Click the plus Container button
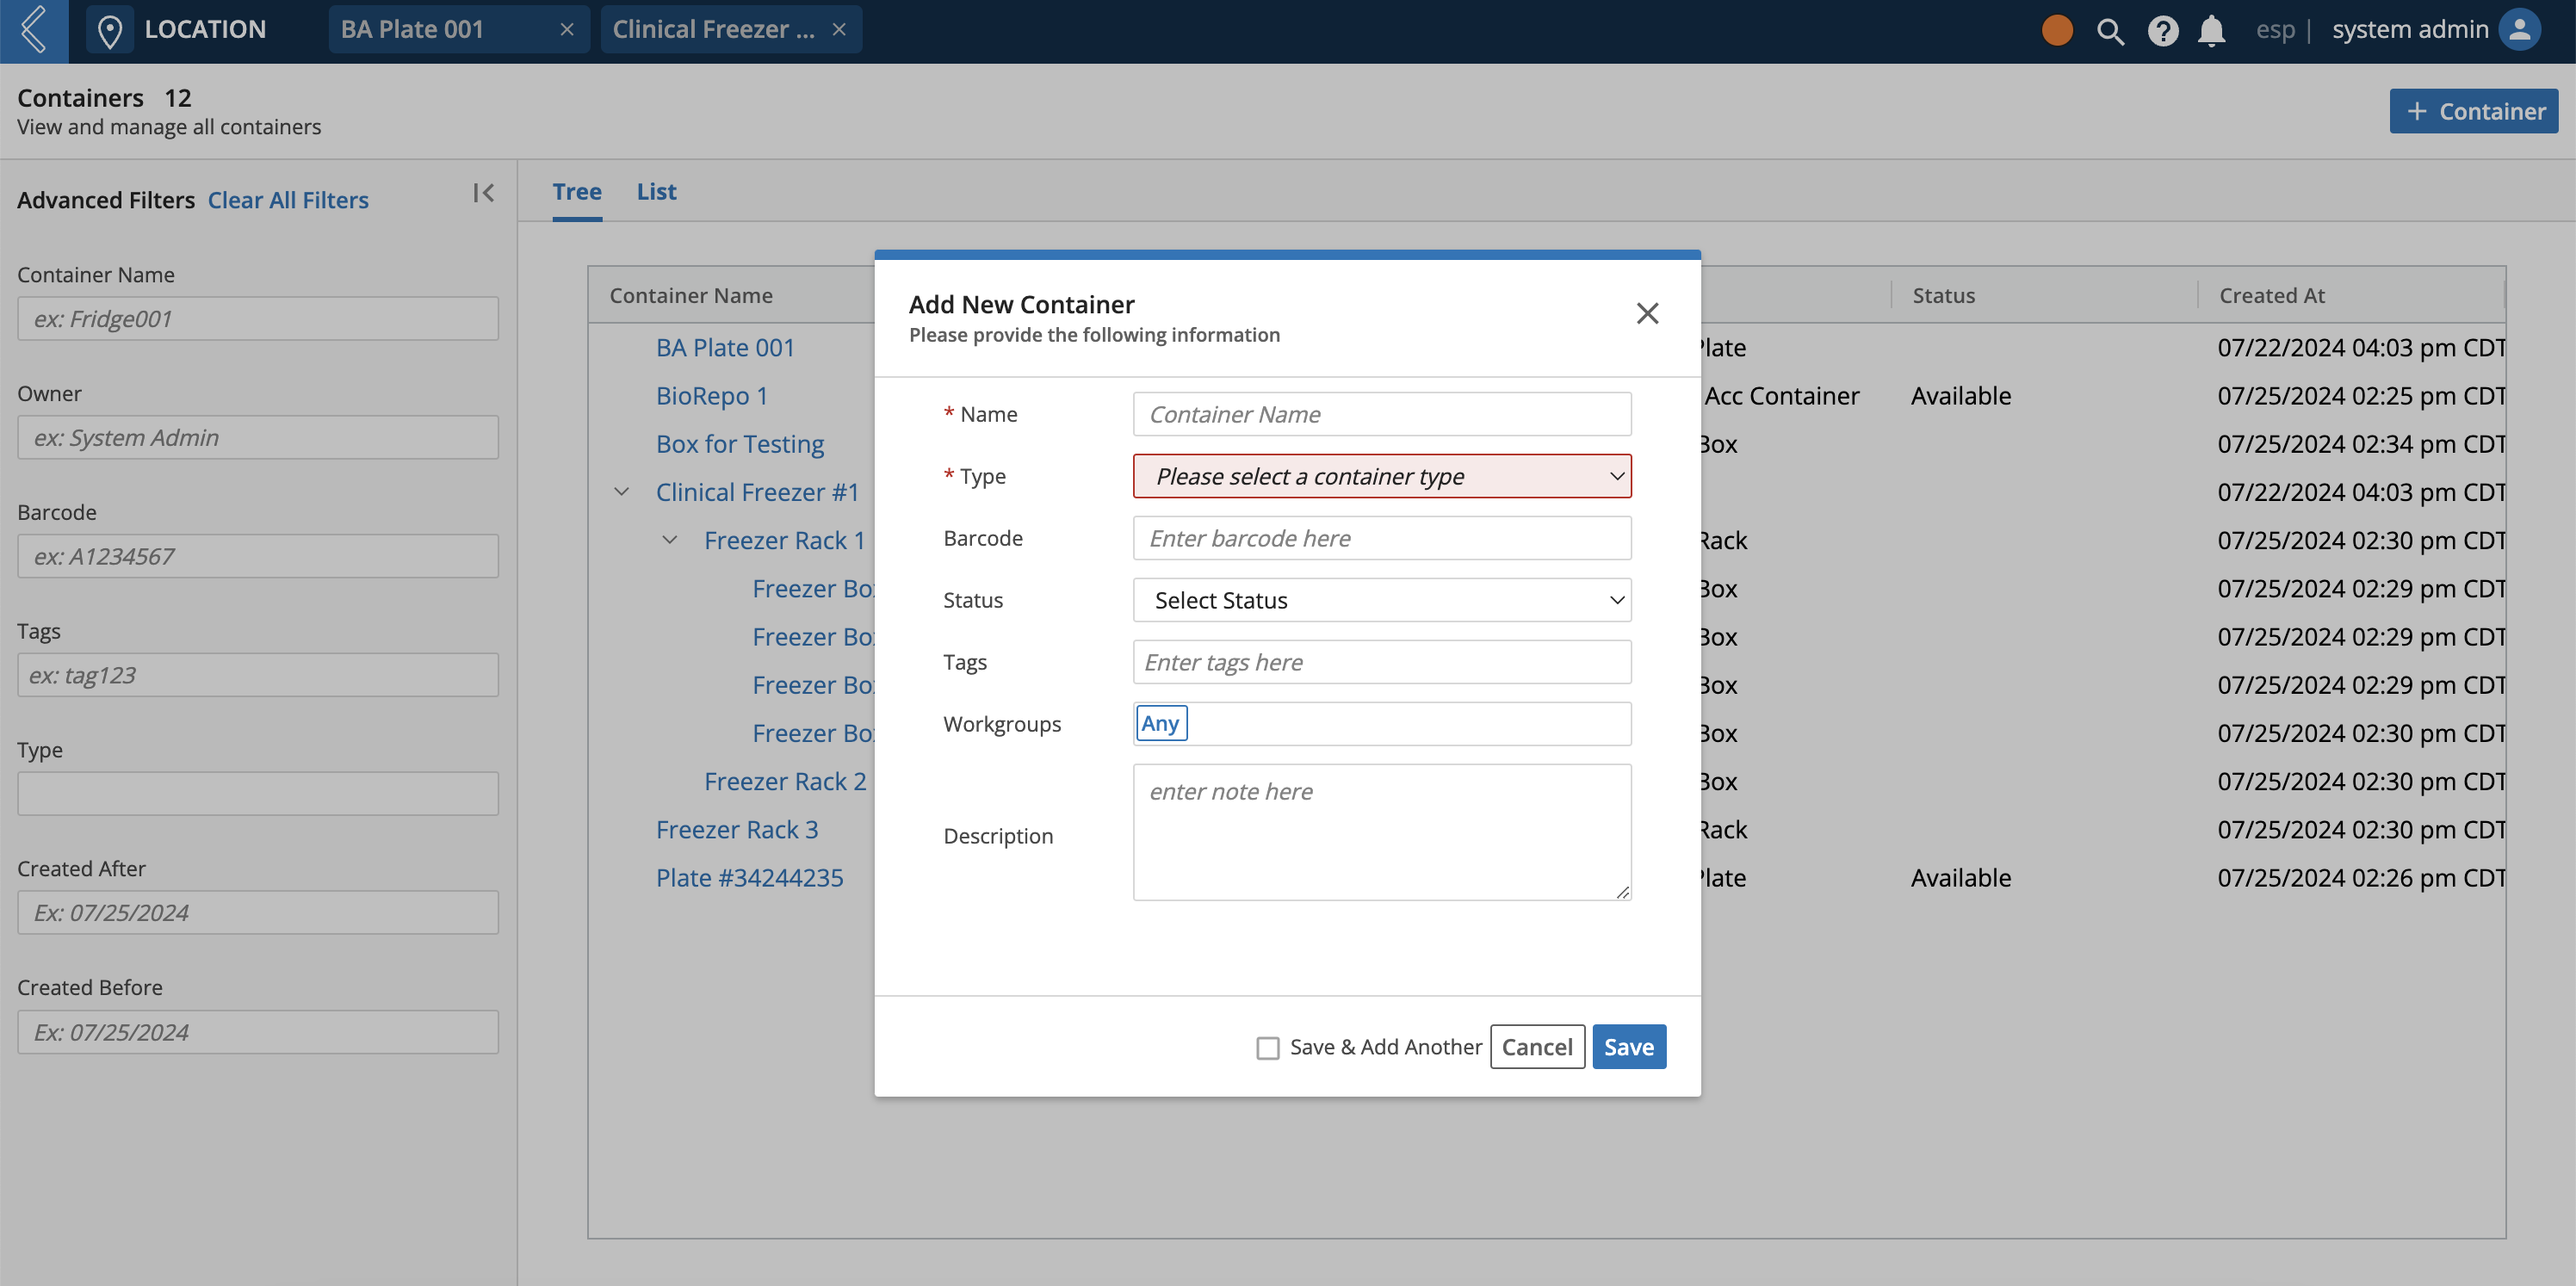The image size is (2576, 1286). 2473,111
